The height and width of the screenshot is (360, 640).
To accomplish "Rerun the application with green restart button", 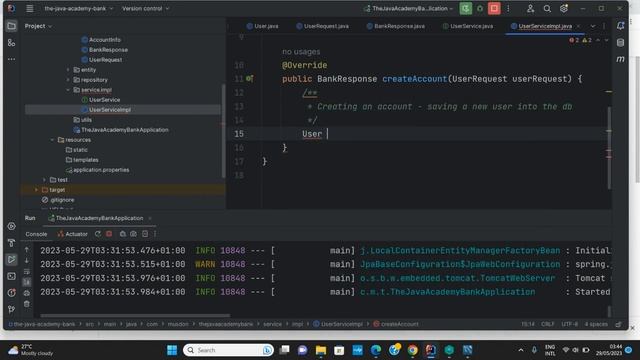I will 466,8.
